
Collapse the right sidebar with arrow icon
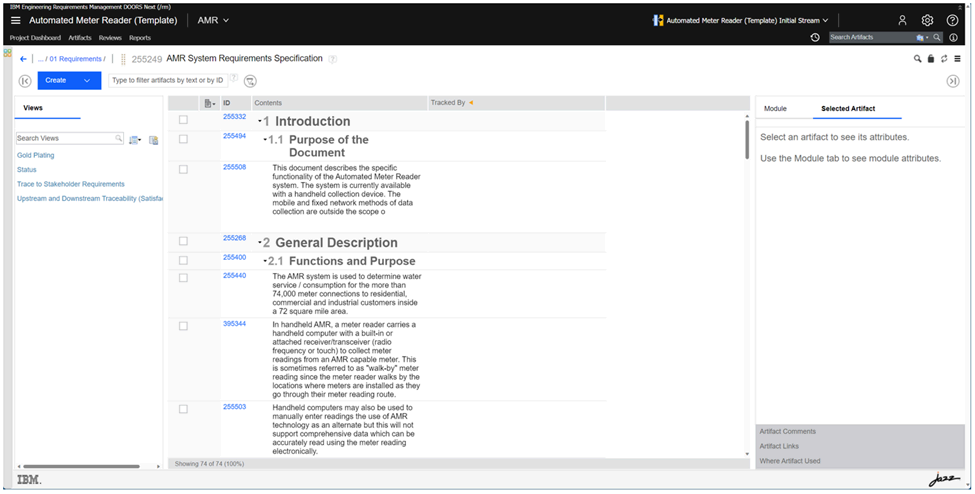pos(953,81)
